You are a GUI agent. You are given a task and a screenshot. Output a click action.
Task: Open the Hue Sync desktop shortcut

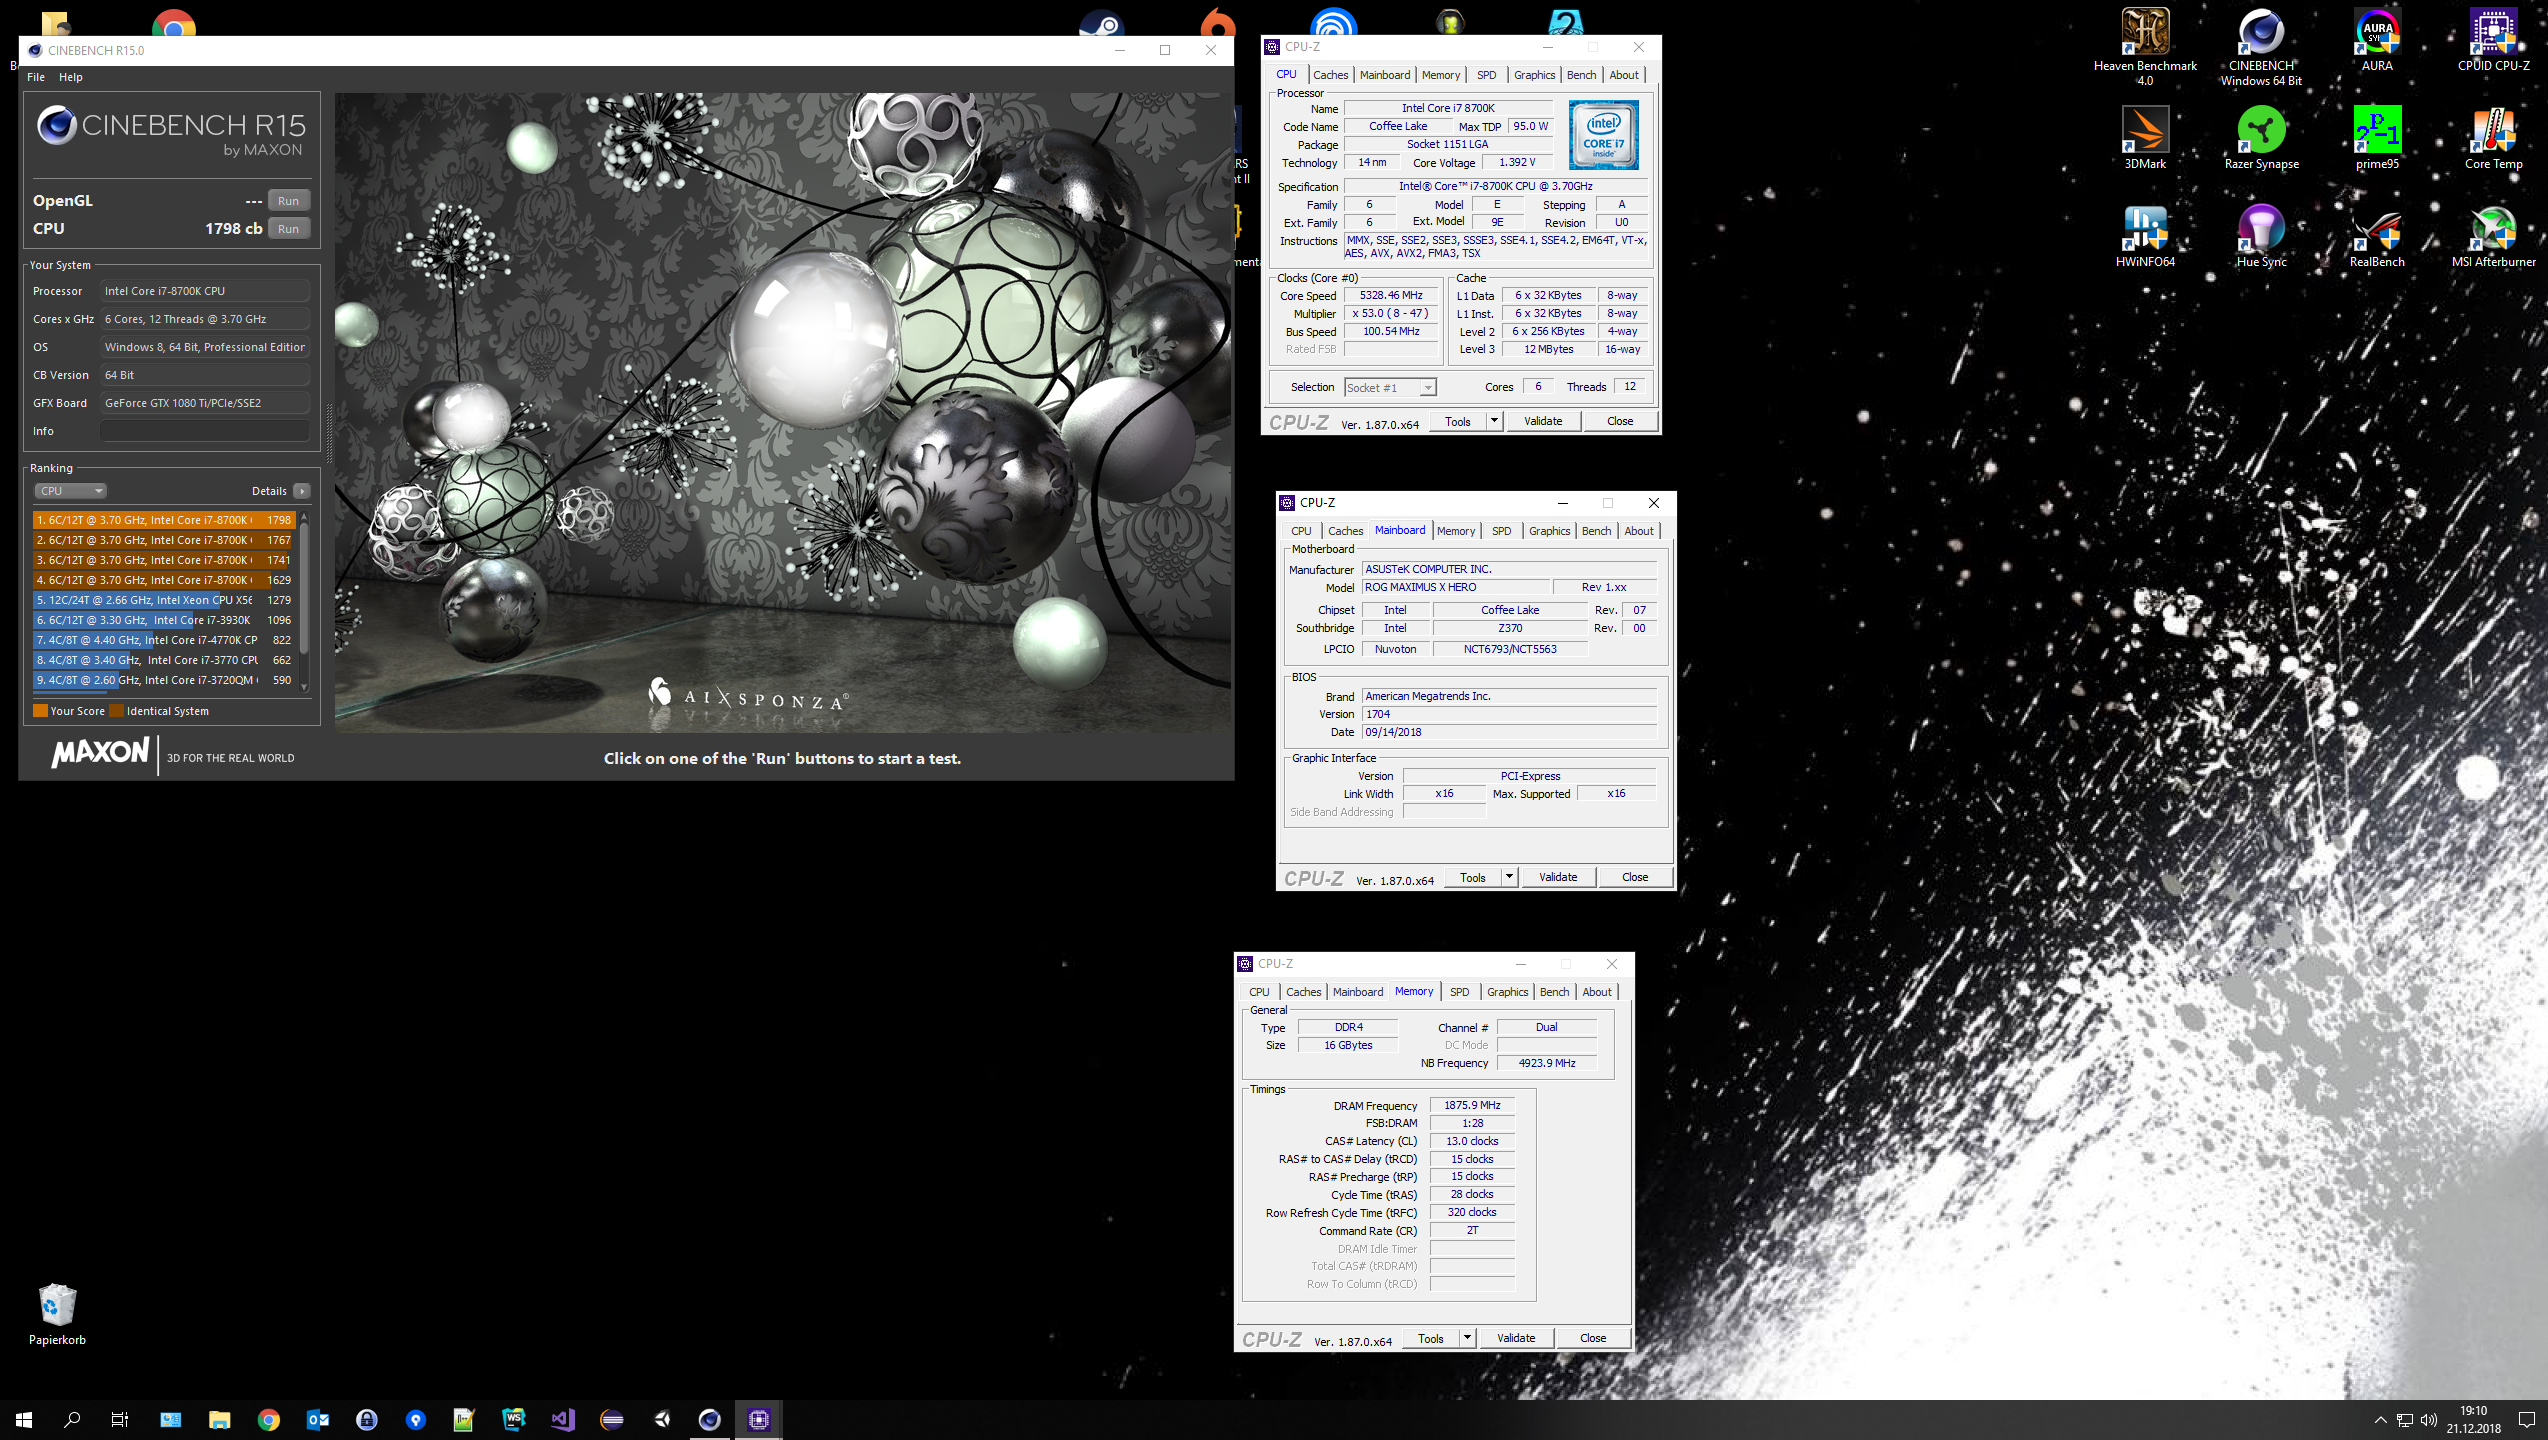tap(2261, 236)
